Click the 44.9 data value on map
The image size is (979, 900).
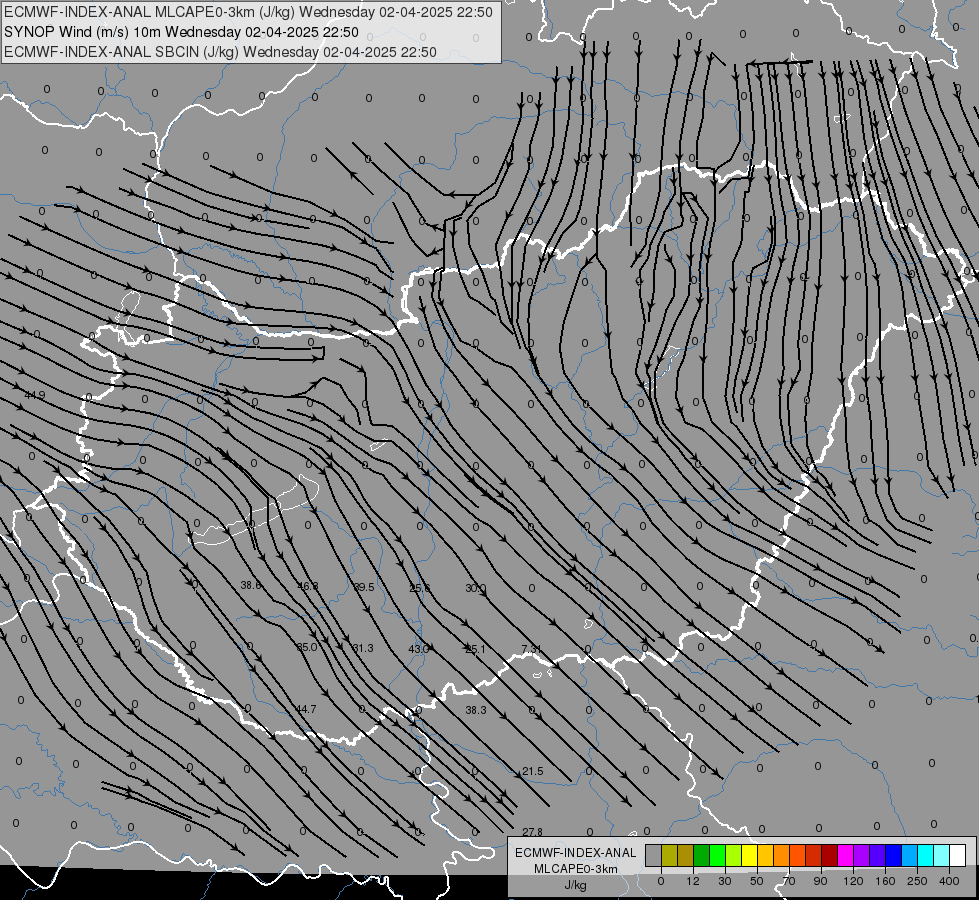34,395
